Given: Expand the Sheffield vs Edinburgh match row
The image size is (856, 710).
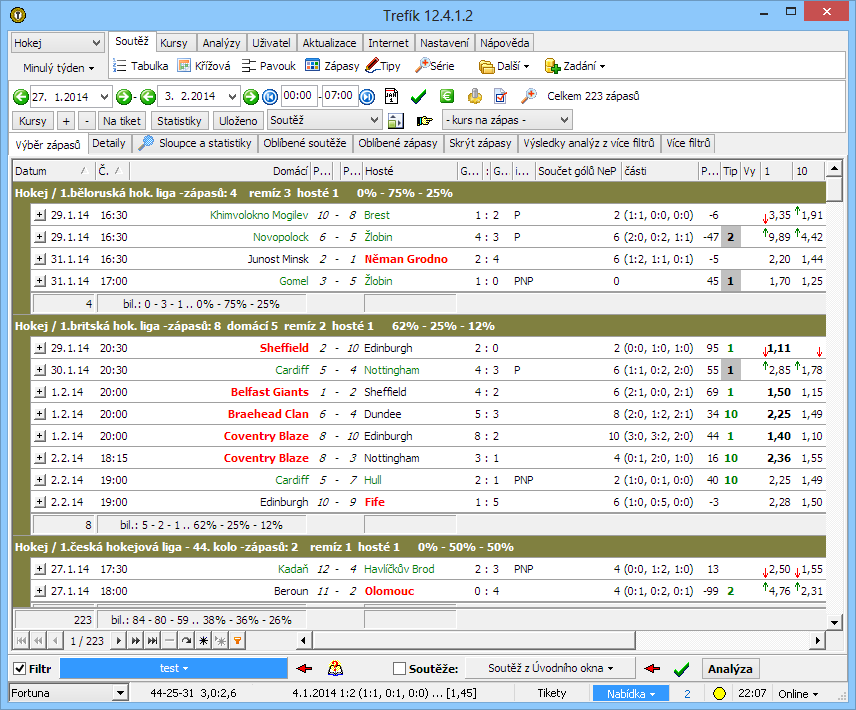Looking at the screenshot, I should click(x=40, y=349).
